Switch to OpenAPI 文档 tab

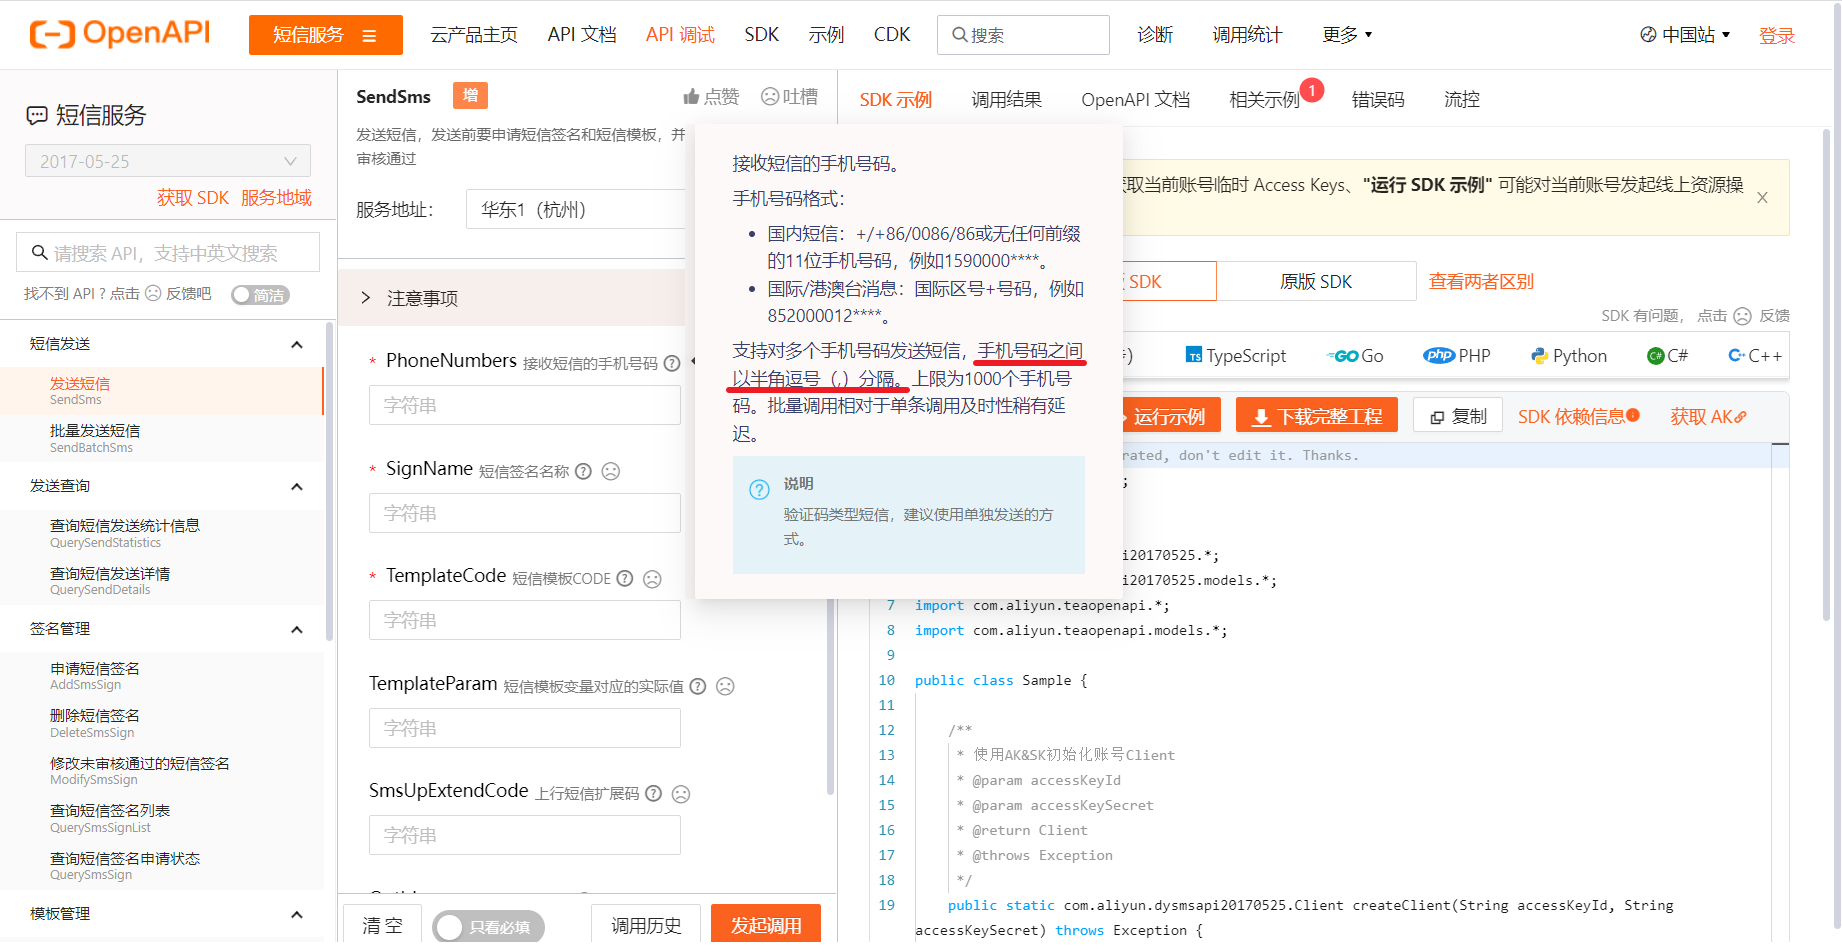point(1135,99)
